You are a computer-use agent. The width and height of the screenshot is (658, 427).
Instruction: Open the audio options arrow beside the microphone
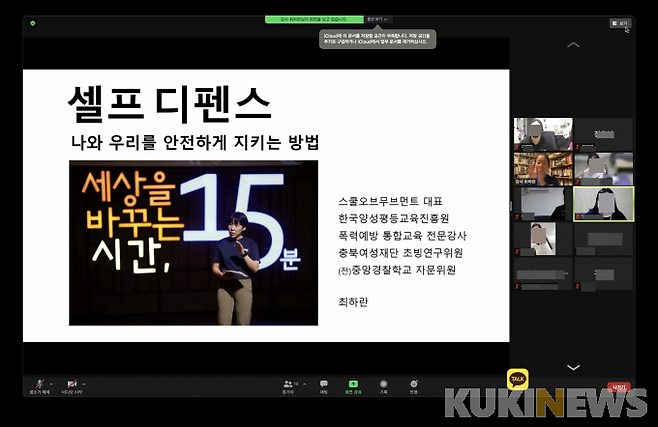pos(51,384)
